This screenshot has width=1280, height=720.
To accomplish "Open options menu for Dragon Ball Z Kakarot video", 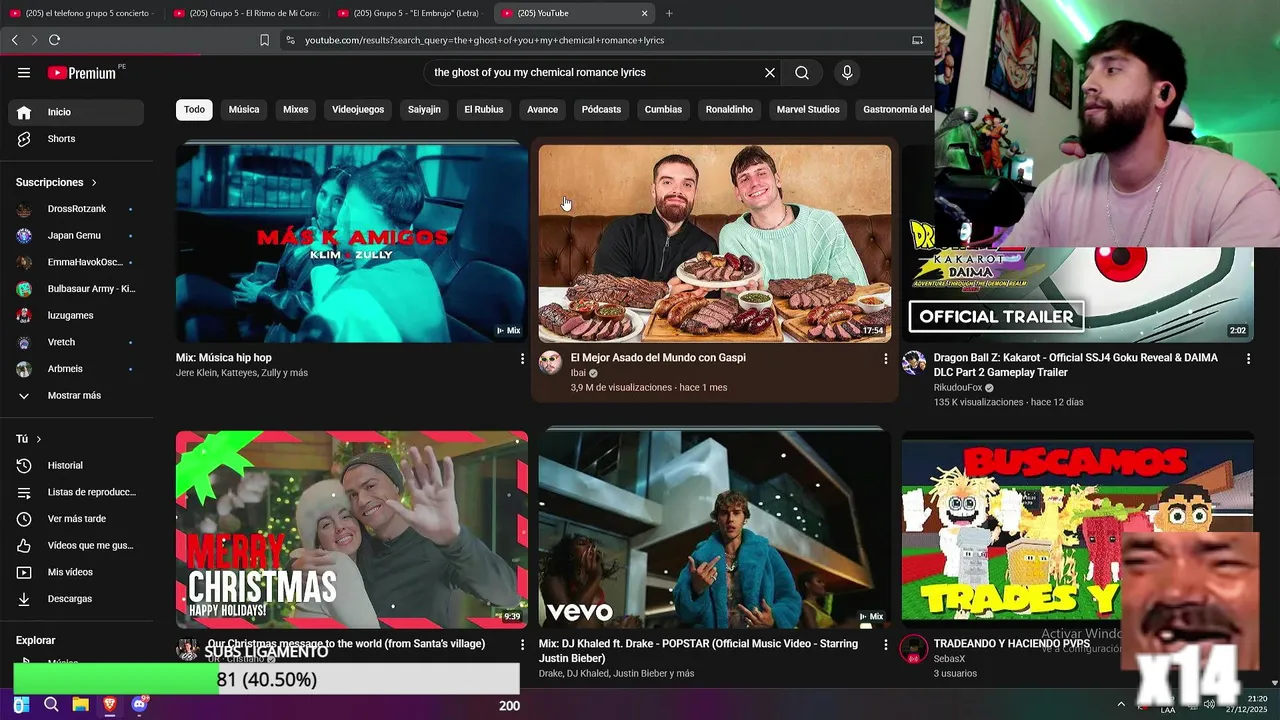I will click(1248, 358).
